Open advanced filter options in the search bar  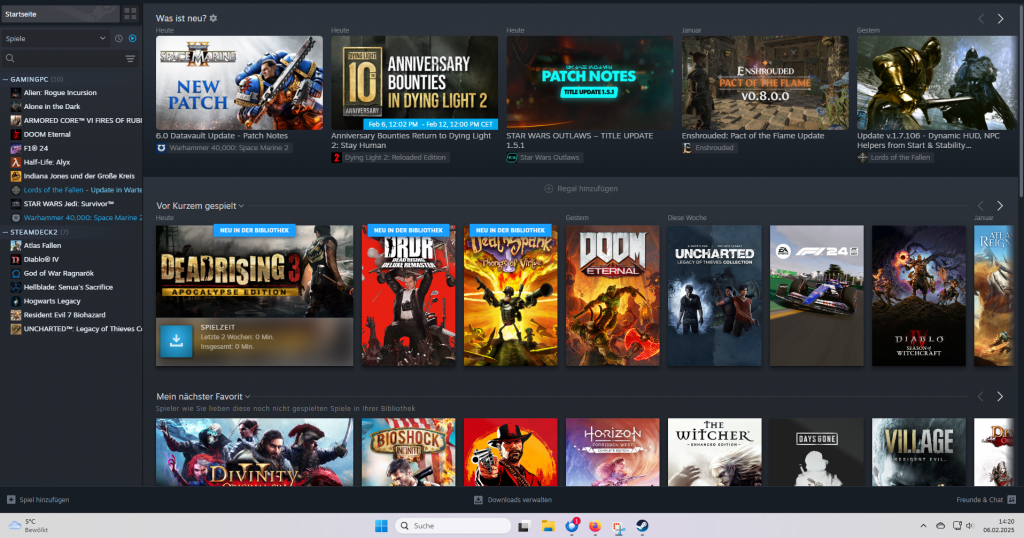[x=130, y=59]
